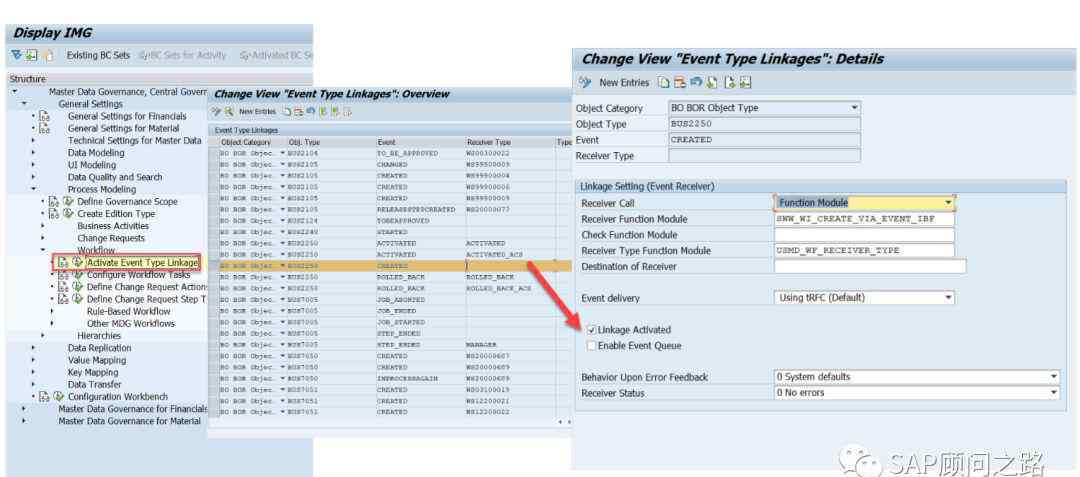Click the BC Sets for Activity button

(183, 55)
